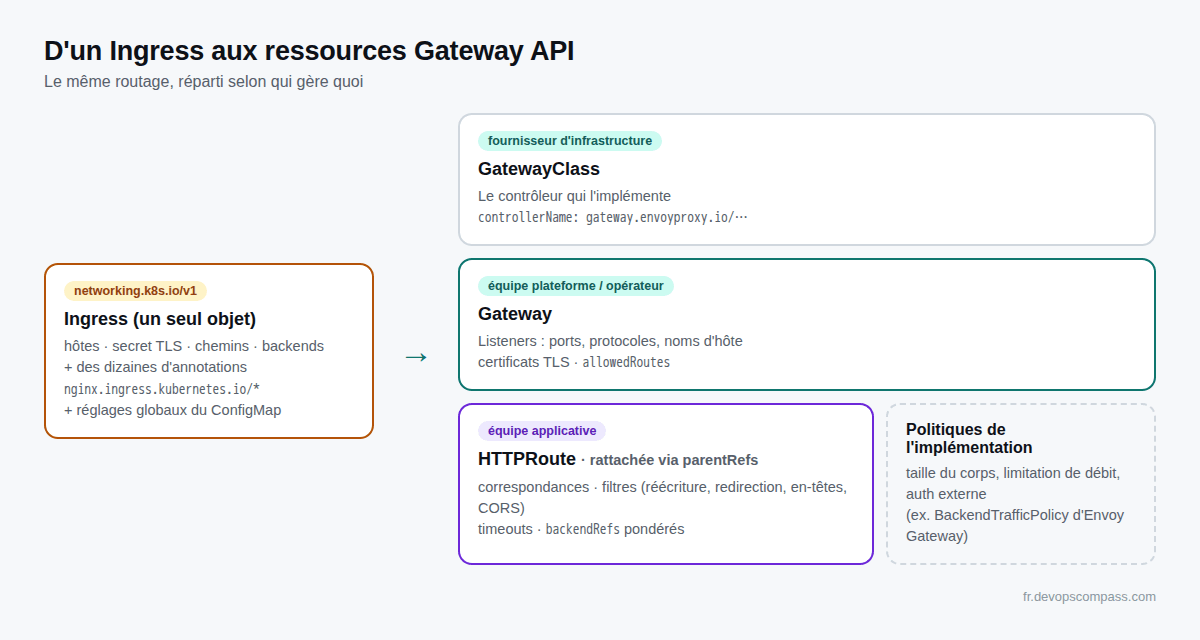Click the "Listeners : ports, protocoles, noms d'hôte" line
Viewport: 1200px width, 640px height.
[610, 341]
